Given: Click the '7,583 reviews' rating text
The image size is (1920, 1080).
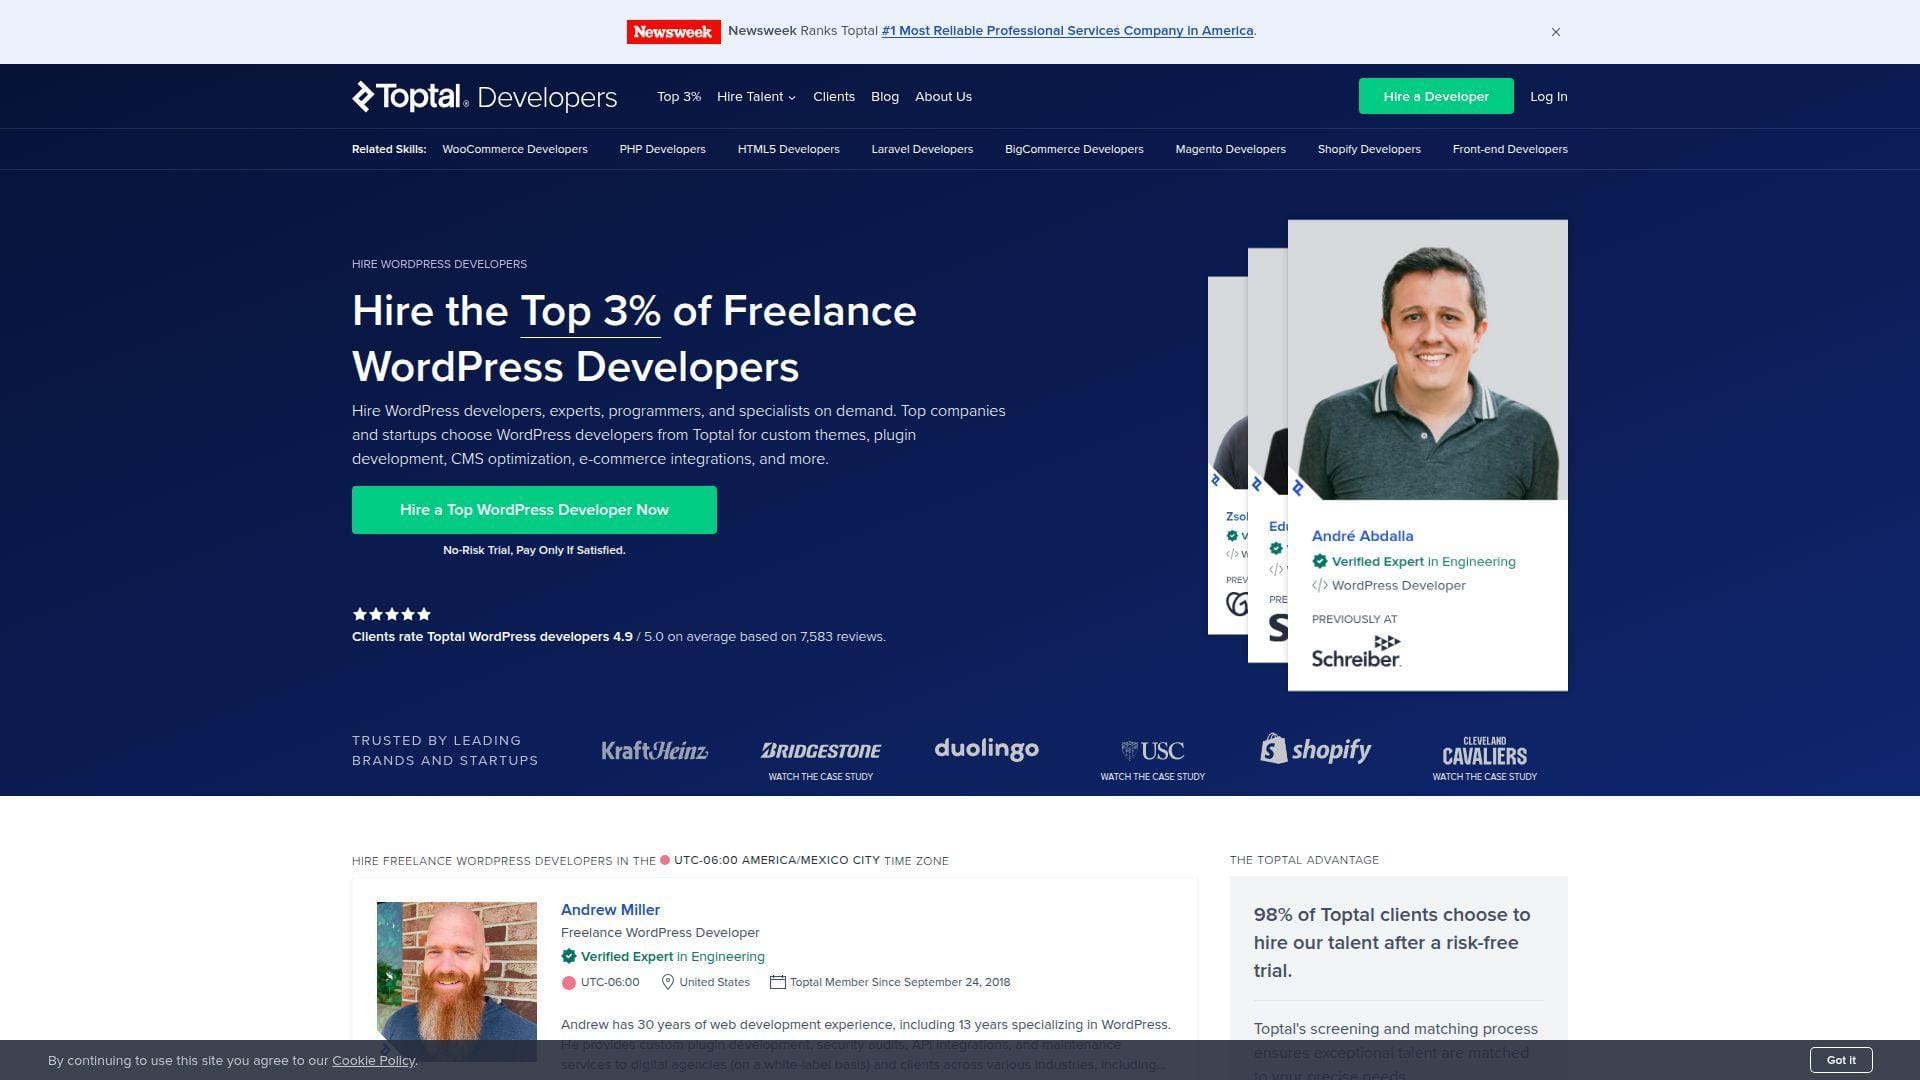Looking at the screenshot, I should point(841,637).
